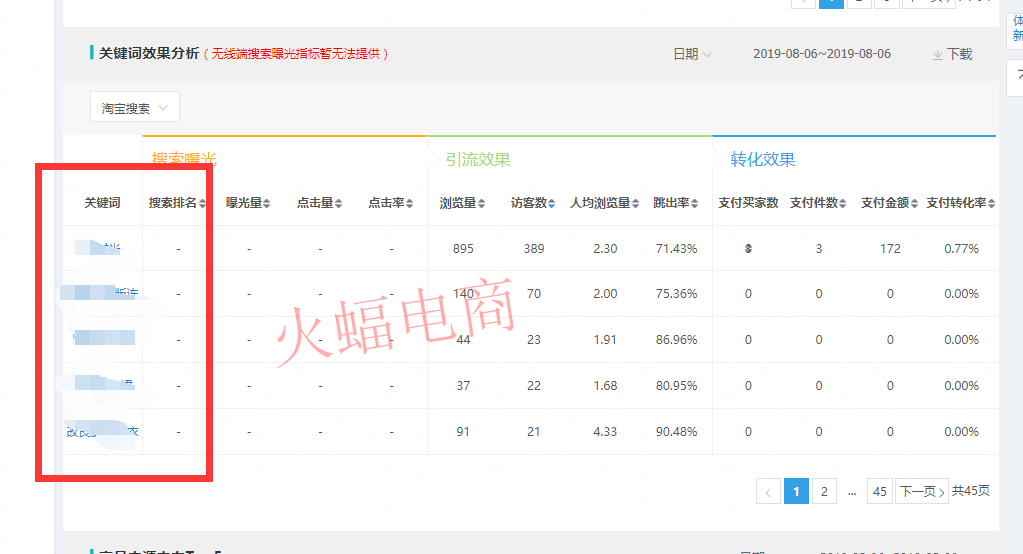The height and width of the screenshot is (554, 1023).
Task: Sort by 搜索排名 column arrows
Action: [203, 203]
